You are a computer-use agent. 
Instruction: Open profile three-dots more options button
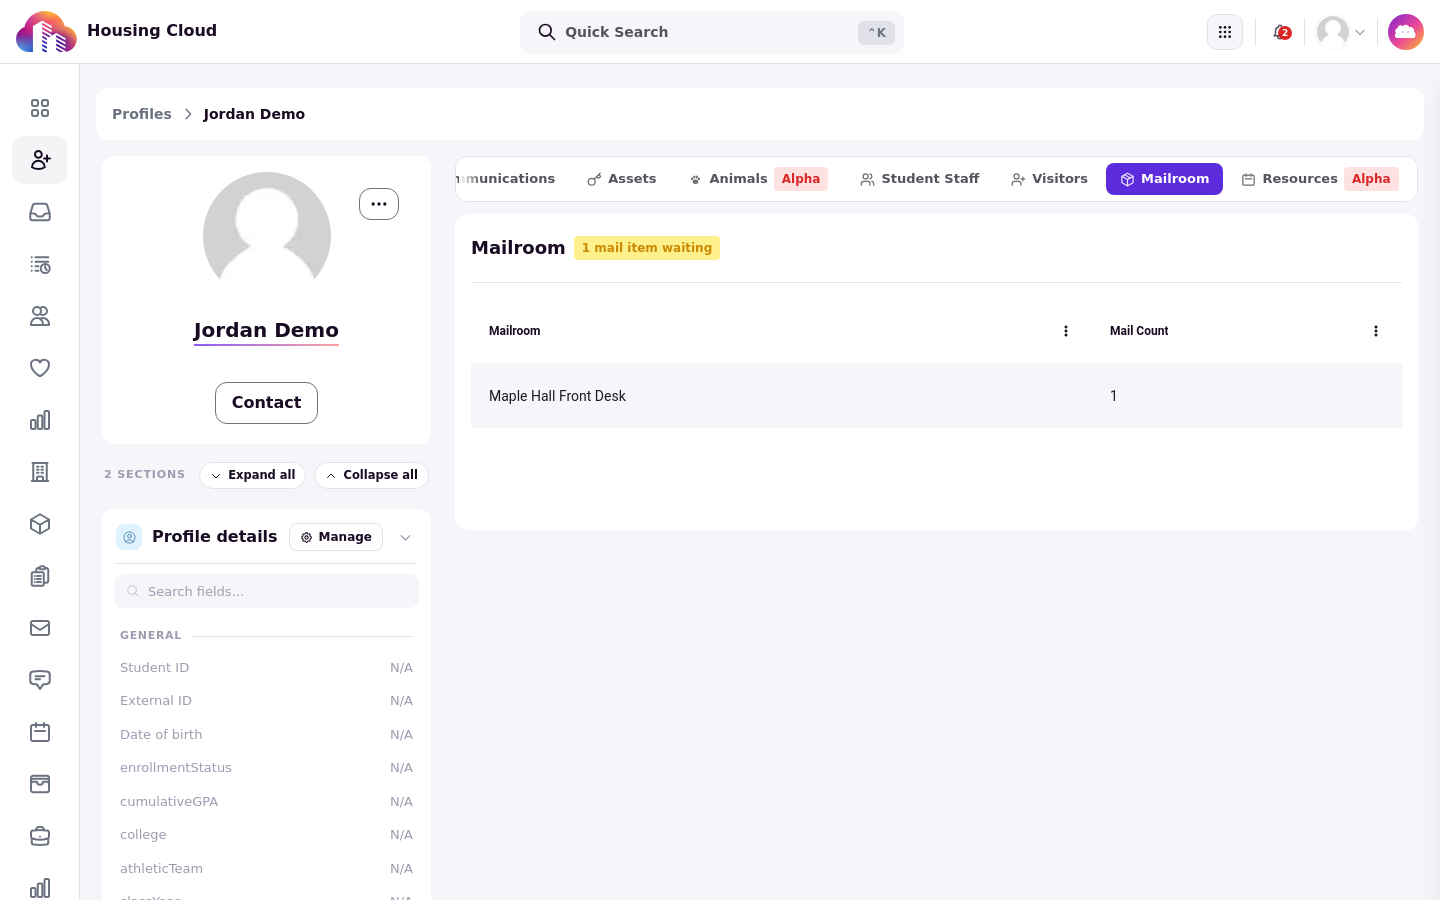[379, 204]
